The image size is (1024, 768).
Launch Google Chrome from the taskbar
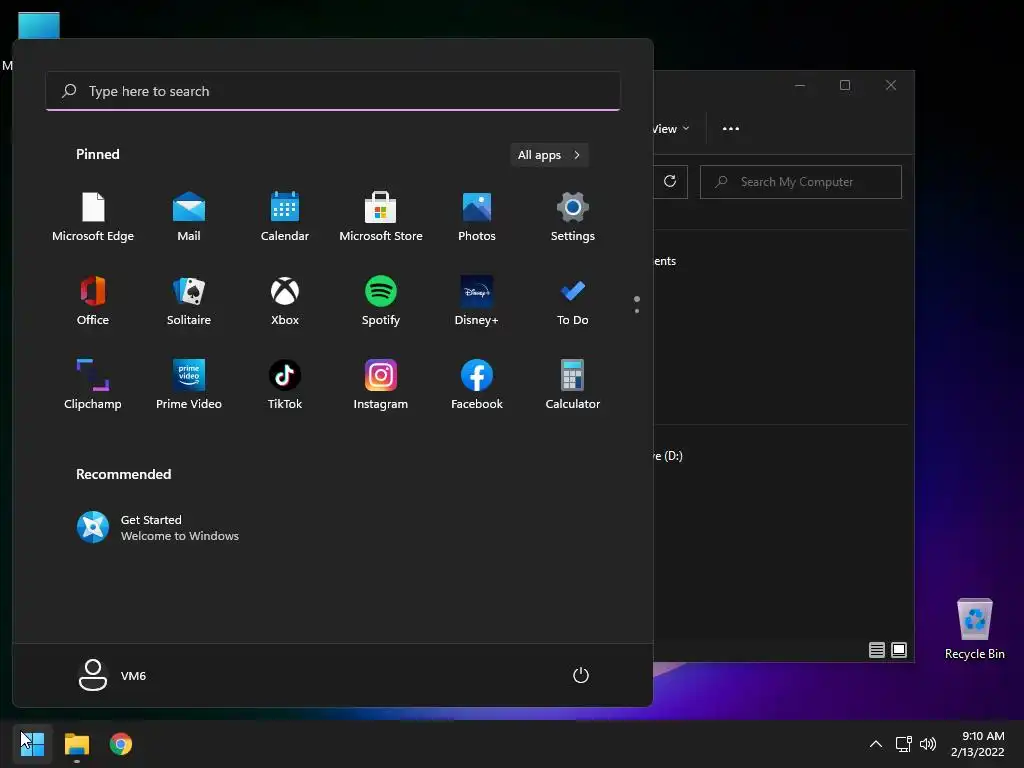tap(121, 744)
